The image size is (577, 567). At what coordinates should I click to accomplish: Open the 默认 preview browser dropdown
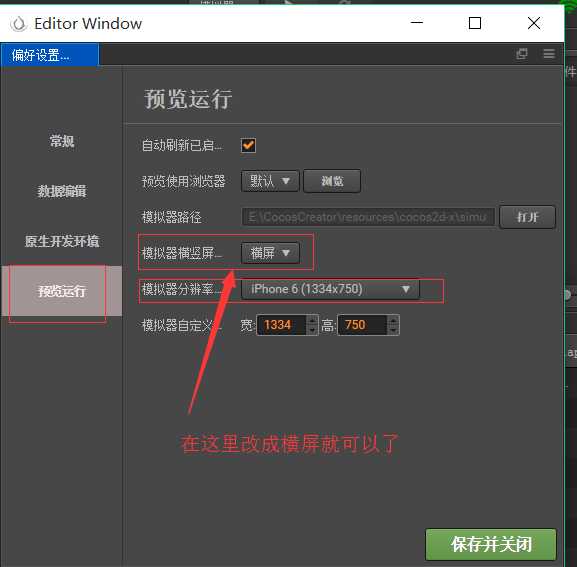tap(270, 181)
